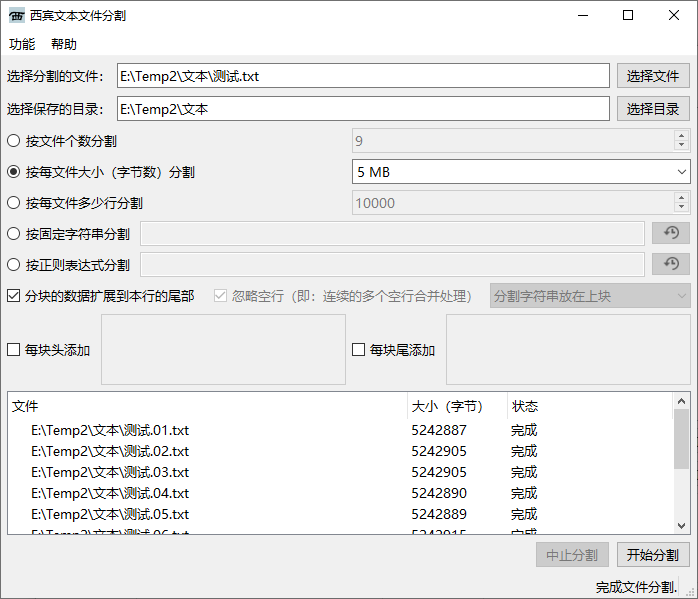Click the line count field showing 10000

(x=513, y=203)
